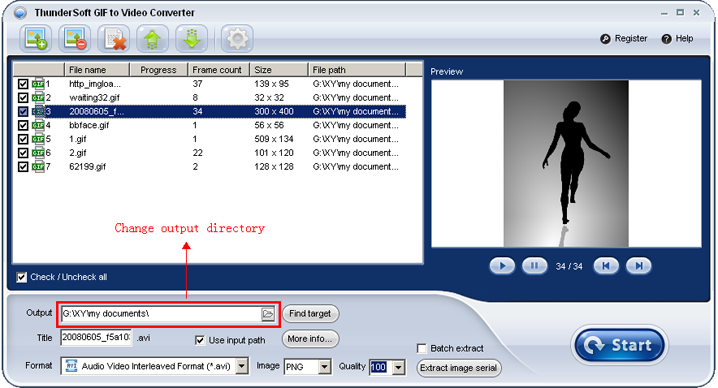Move file down with green arrow icon

coord(191,38)
